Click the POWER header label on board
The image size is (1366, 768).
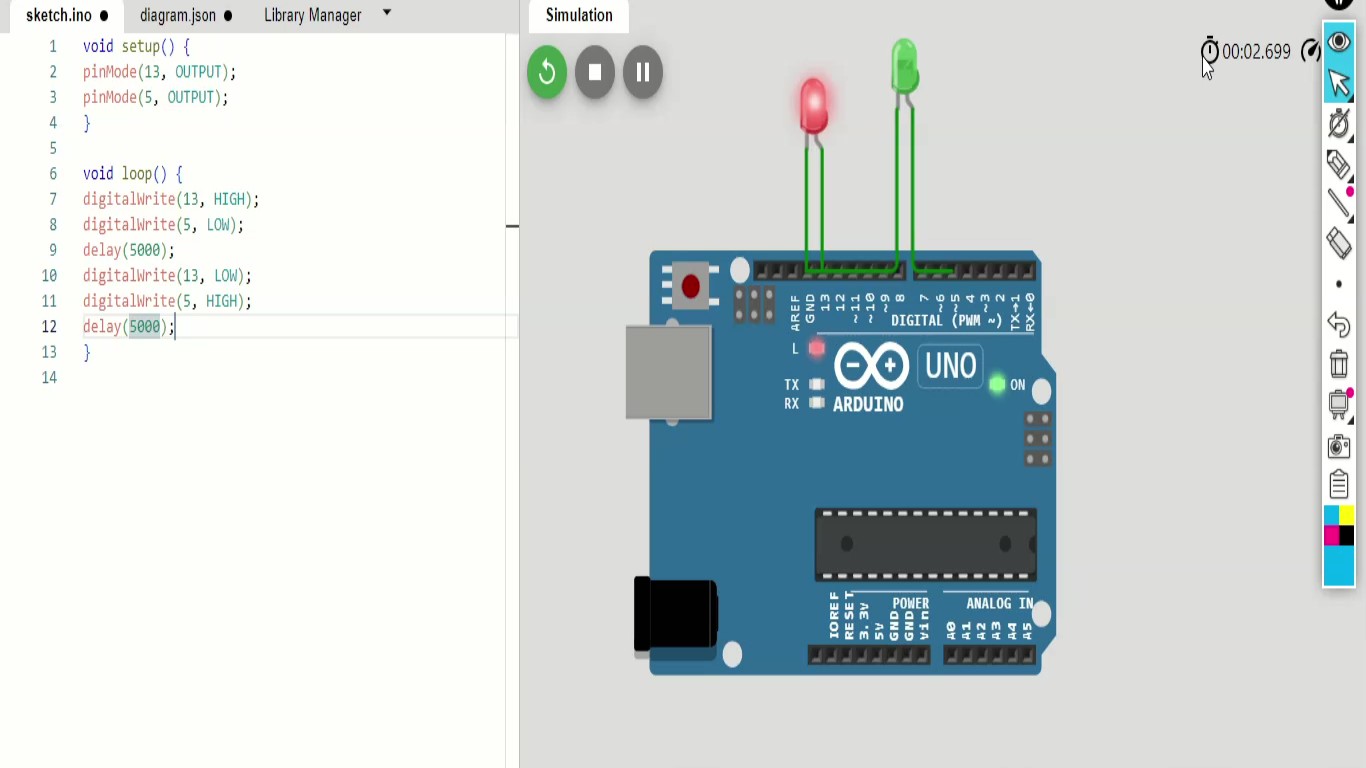coord(911,603)
